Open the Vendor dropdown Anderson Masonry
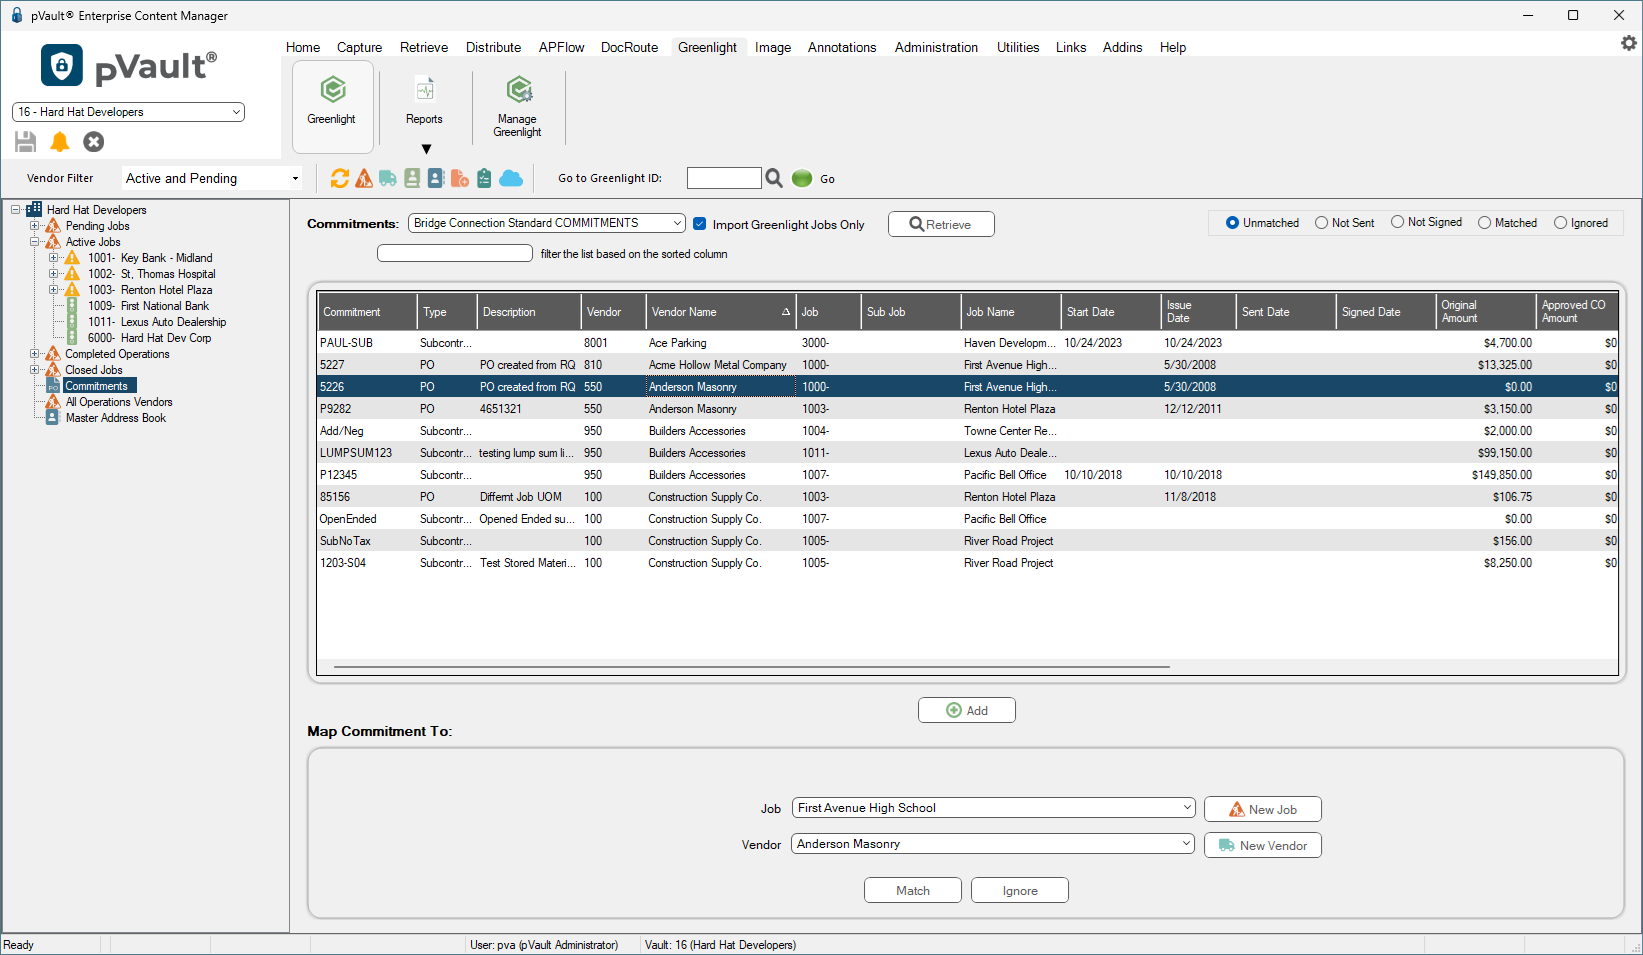Screen dimensions: 1643x955 pyautogui.click(x=994, y=844)
